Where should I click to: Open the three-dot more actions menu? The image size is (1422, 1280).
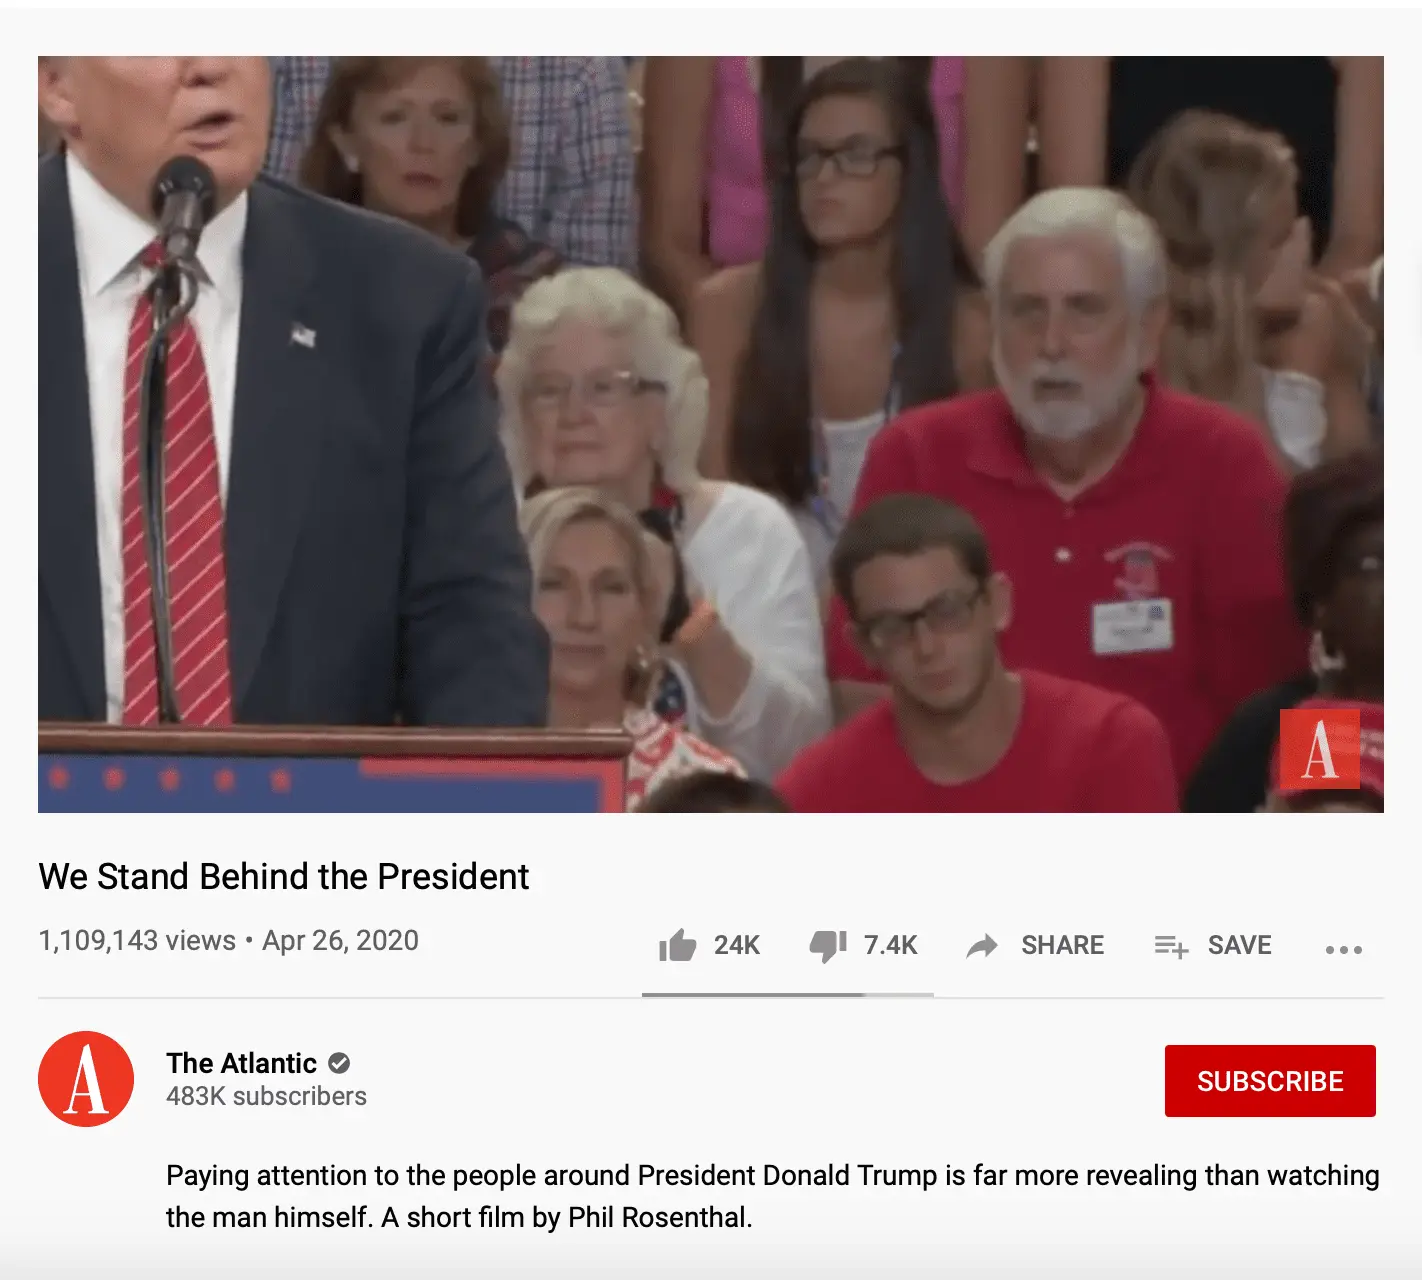1343,949
